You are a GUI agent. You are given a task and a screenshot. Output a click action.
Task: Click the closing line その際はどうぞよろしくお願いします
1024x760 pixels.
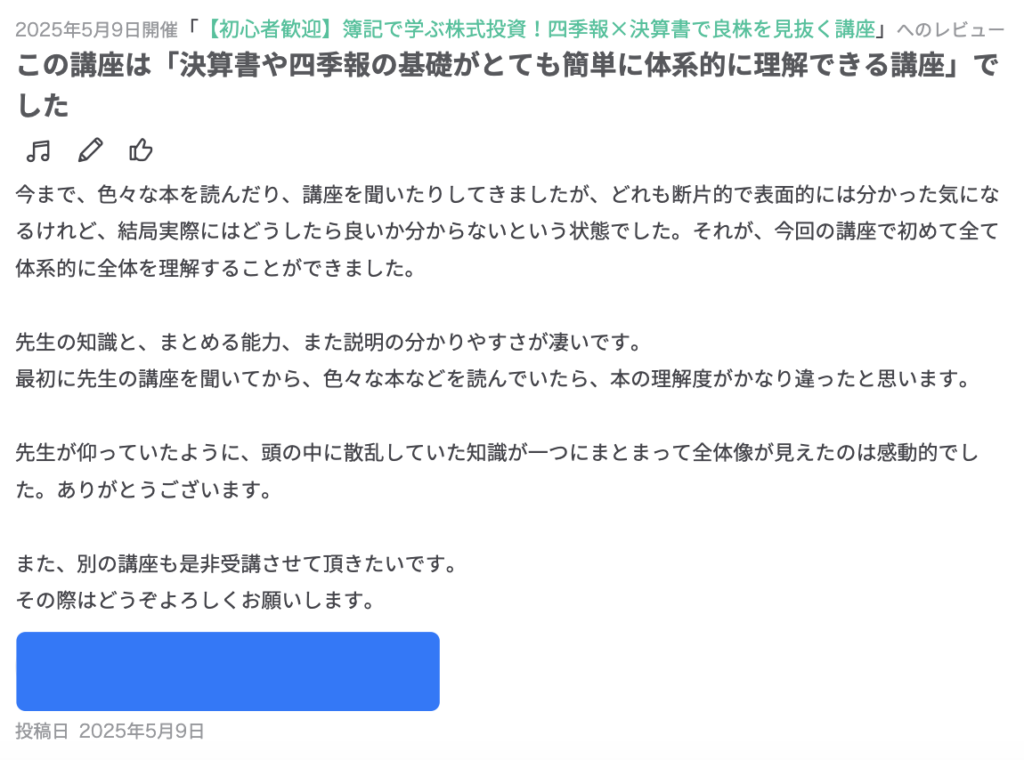pos(195,602)
